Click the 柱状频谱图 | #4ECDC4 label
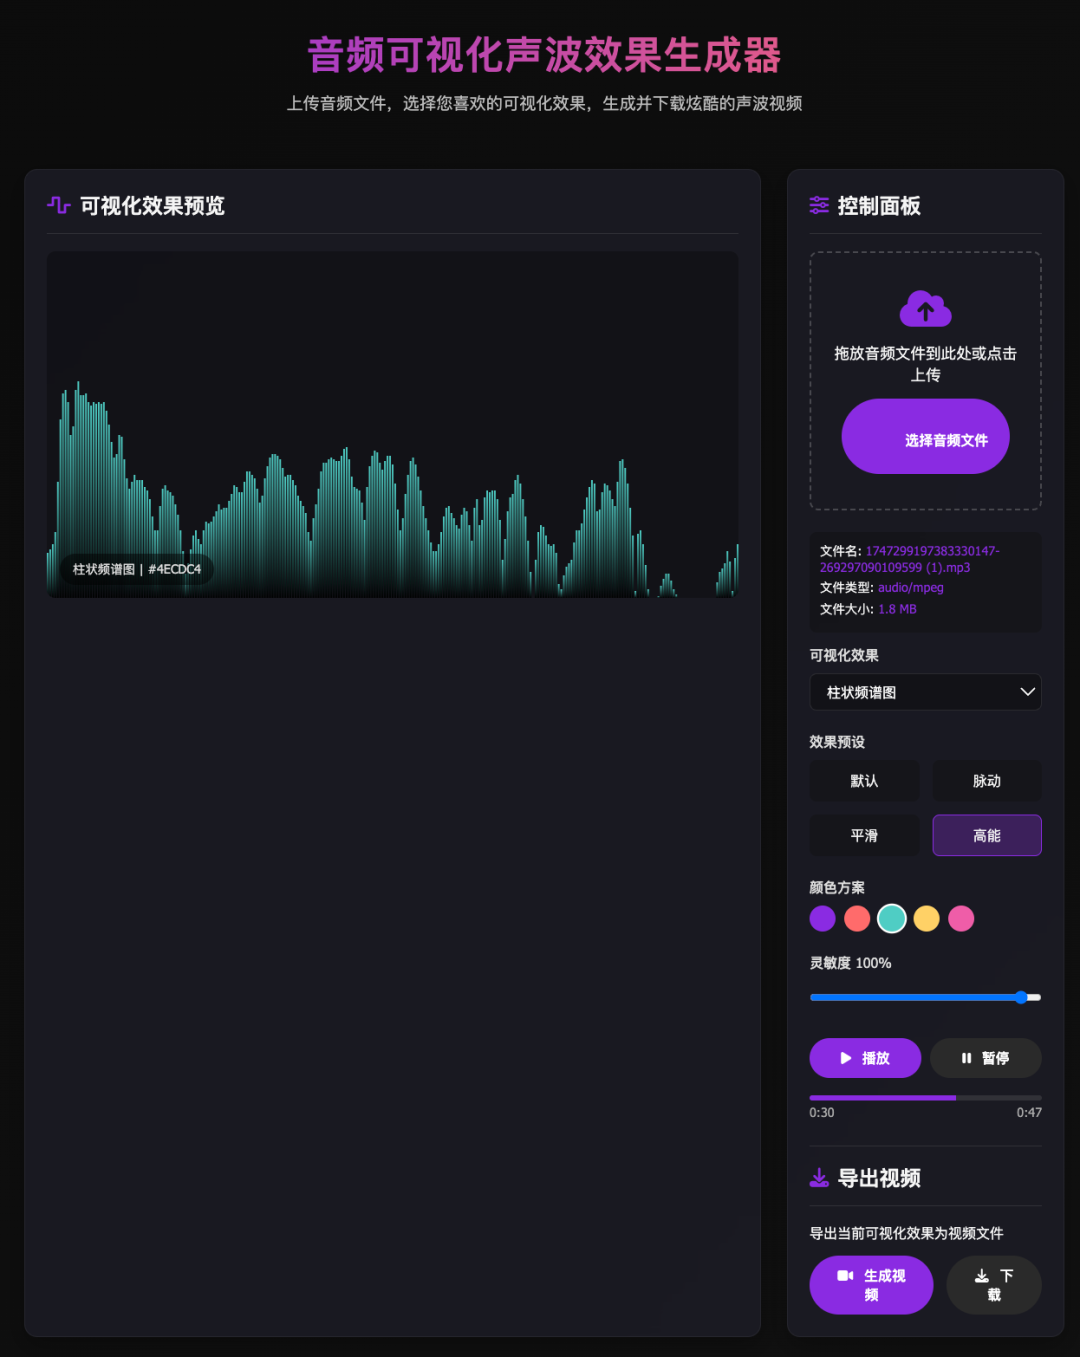1080x1357 pixels. tap(137, 569)
